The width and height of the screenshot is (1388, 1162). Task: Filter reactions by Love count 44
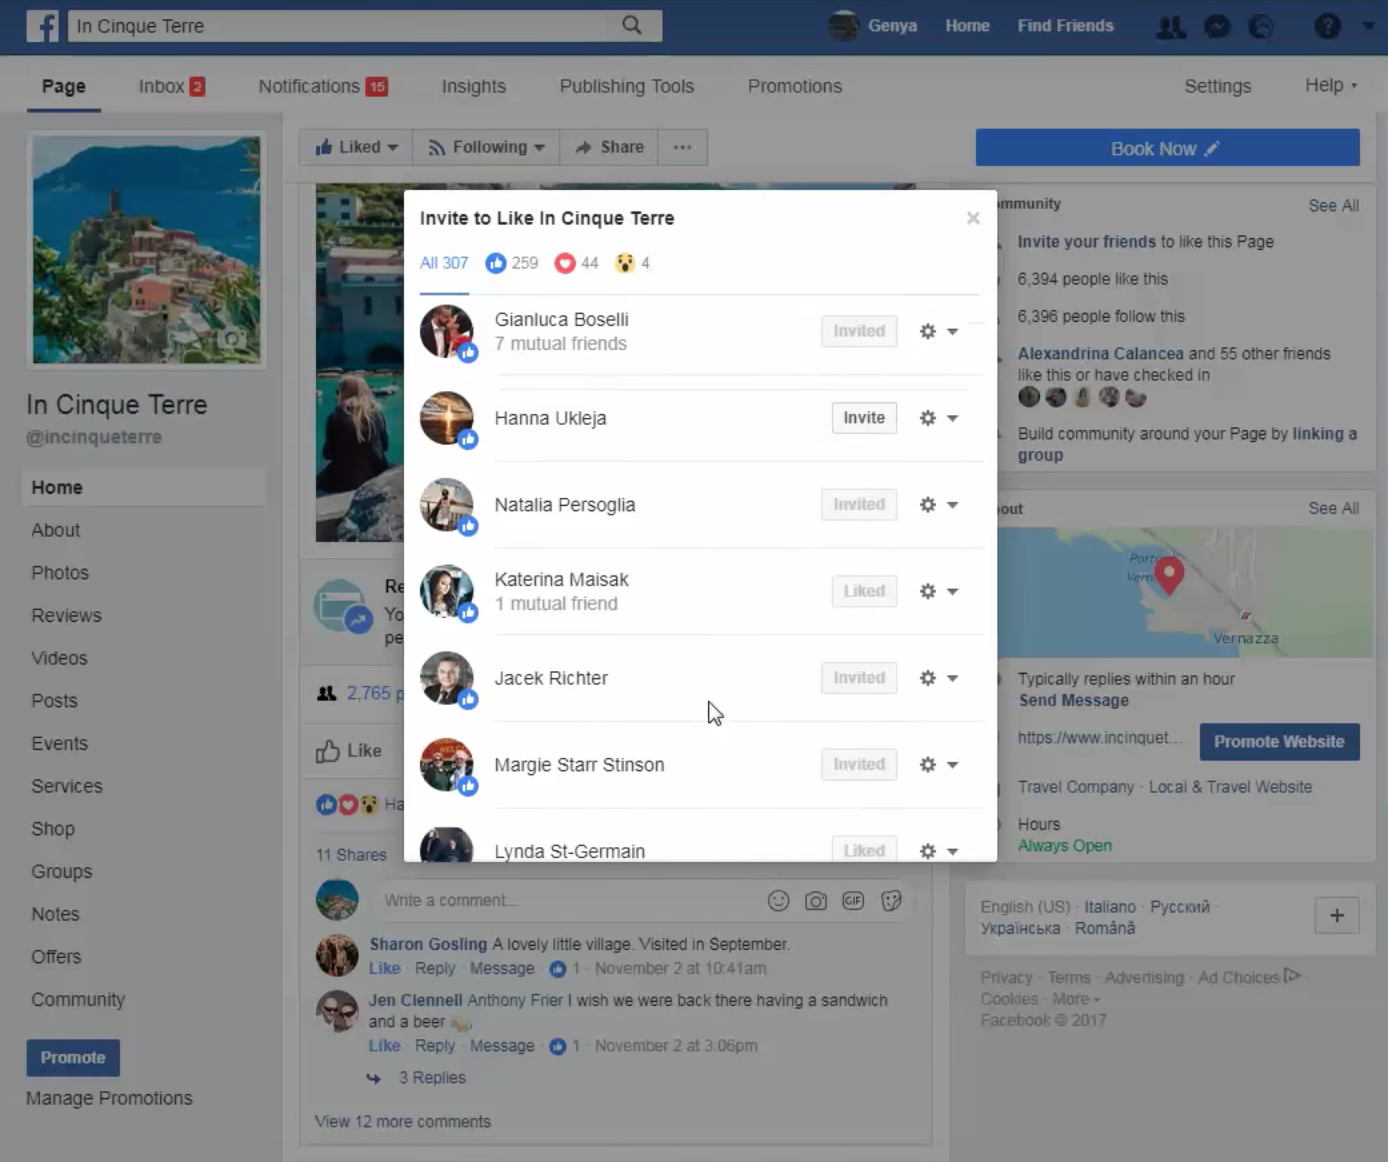point(577,263)
